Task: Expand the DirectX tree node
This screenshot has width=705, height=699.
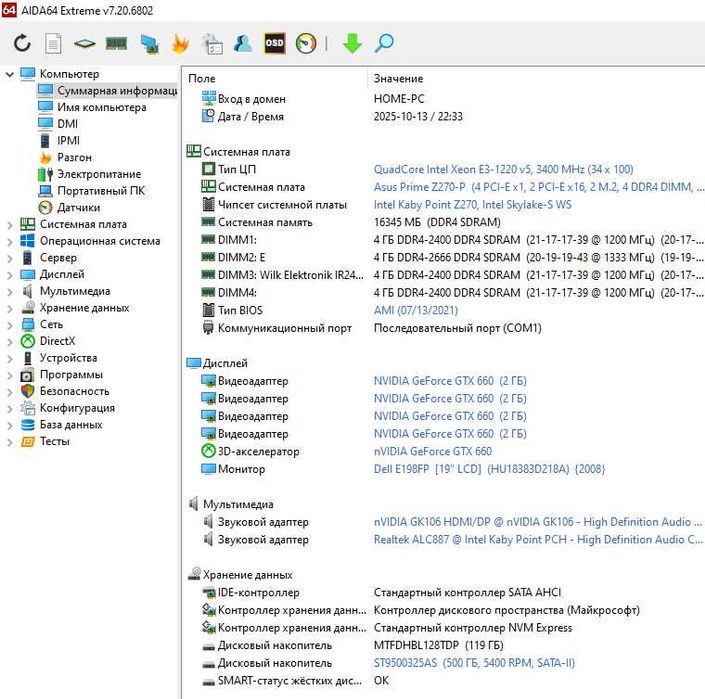Action: coord(9,341)
